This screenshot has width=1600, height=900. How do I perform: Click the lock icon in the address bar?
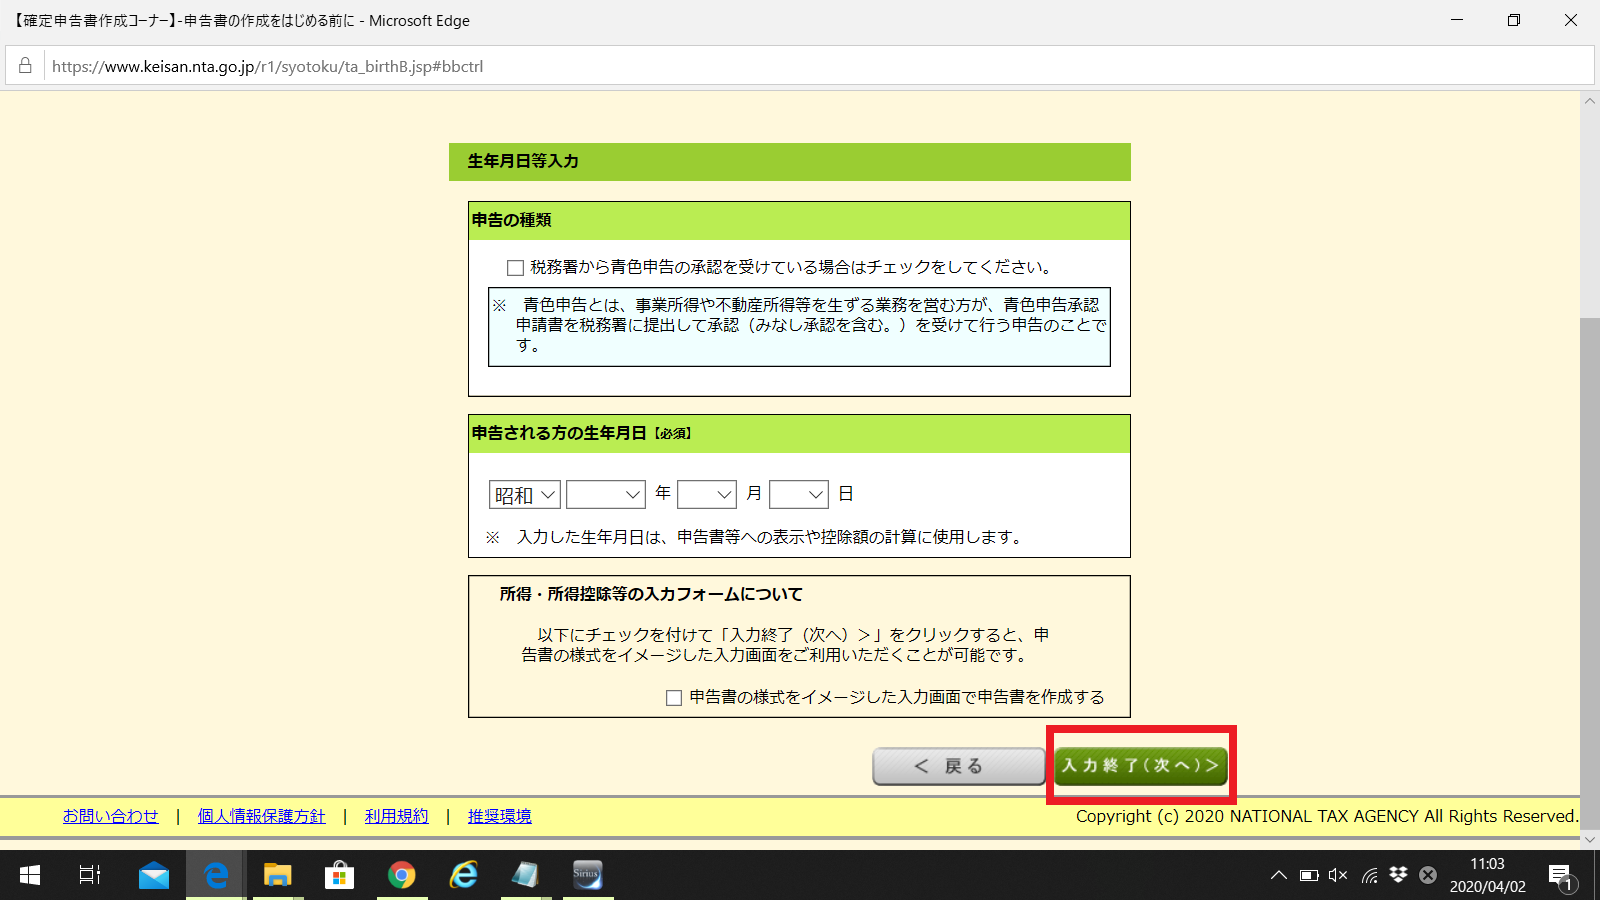pos(26,66)
